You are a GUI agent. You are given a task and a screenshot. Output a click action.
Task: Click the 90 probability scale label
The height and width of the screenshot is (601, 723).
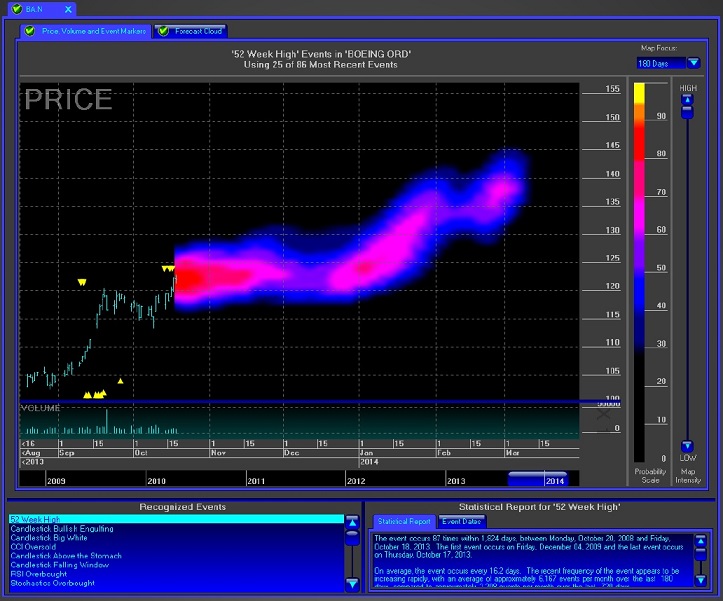click(x=661, y=116)
